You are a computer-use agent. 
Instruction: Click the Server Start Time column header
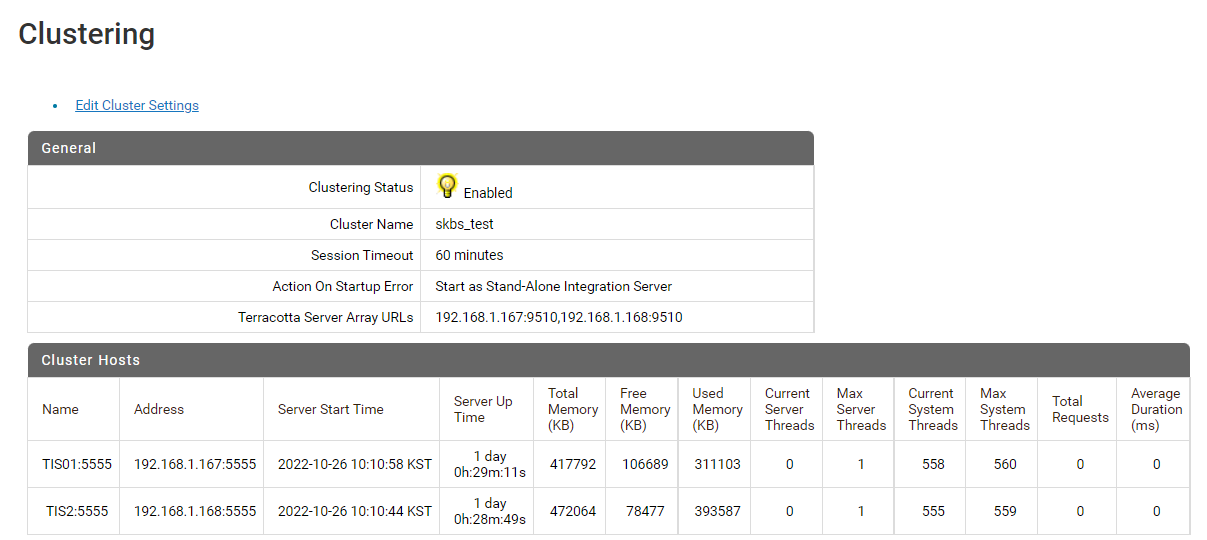pos(330,409)
